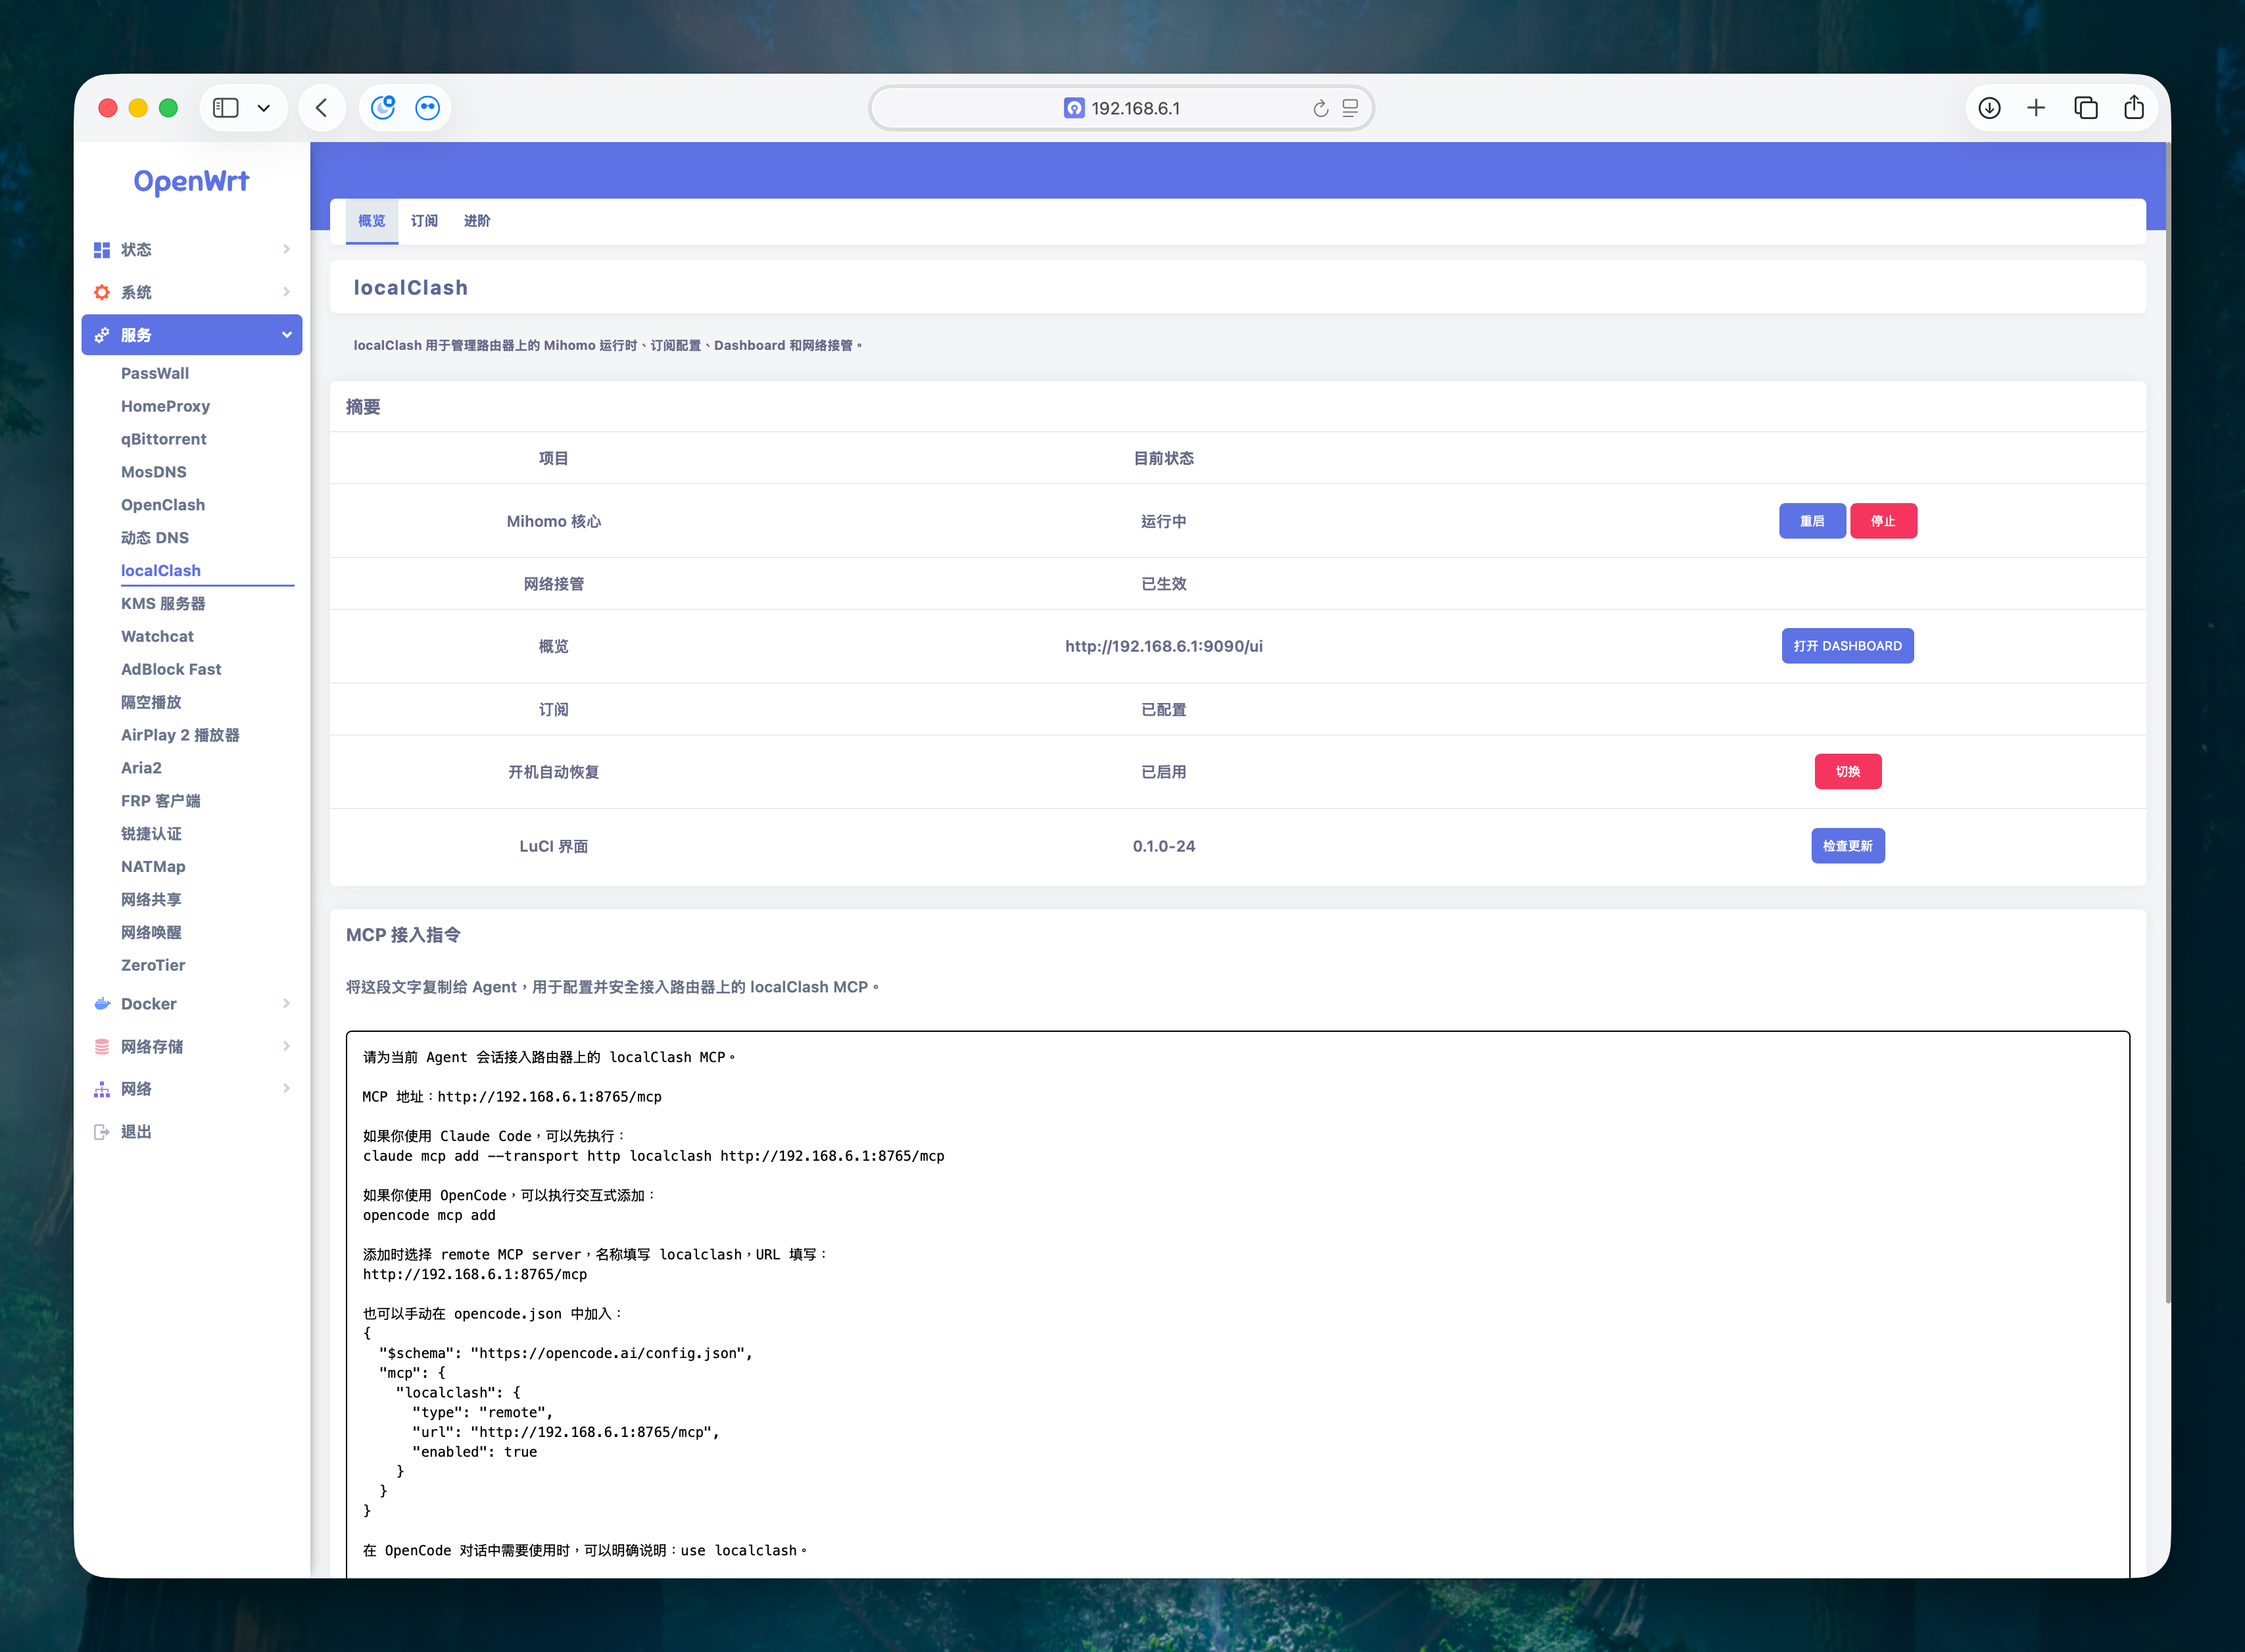Restart Mihomo core with 重启 button

pos(1812,521)
